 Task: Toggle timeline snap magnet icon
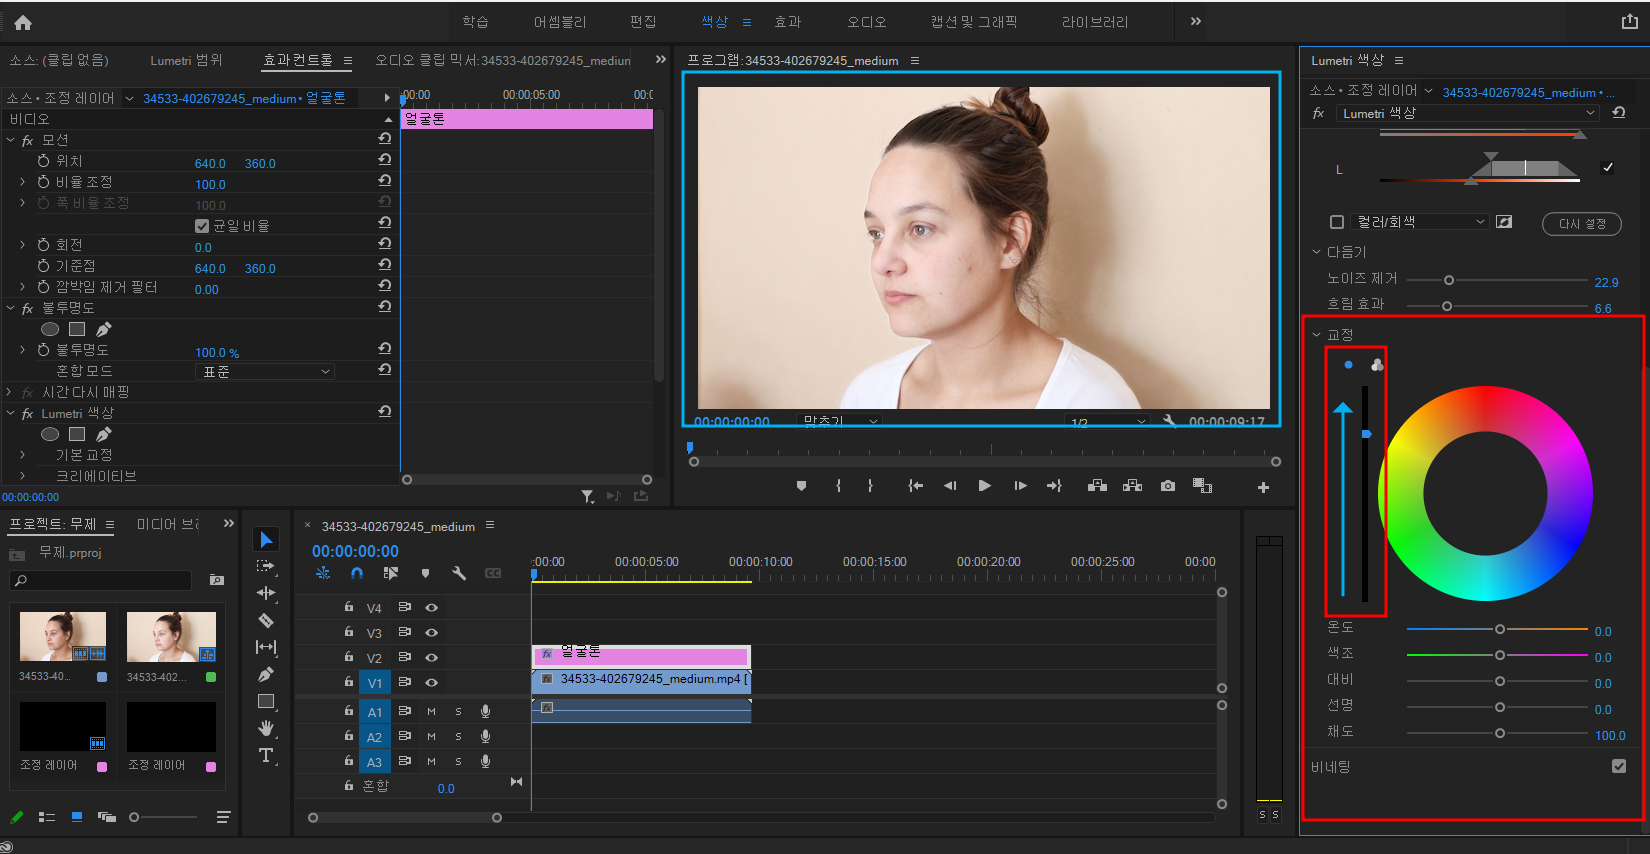tap(357, 573)
